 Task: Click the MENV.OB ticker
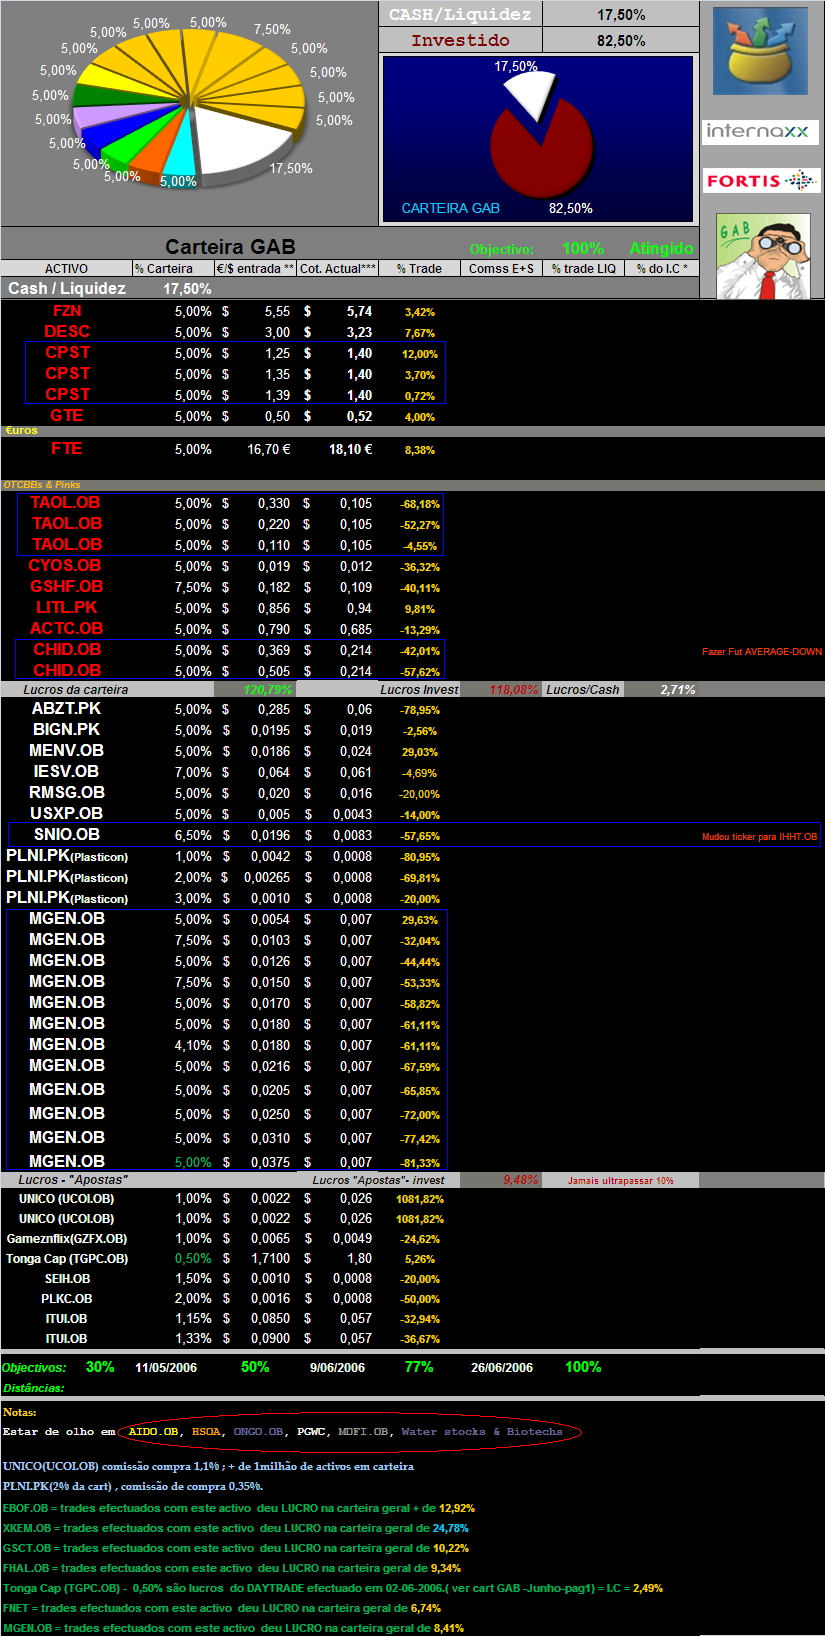click(x=67, y=750)
